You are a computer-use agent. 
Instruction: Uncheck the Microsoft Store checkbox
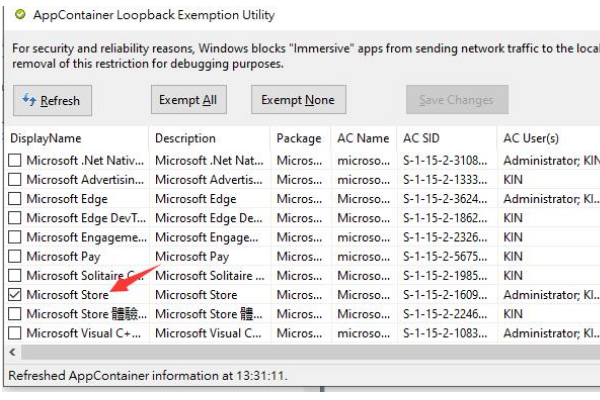click(15, 294)
